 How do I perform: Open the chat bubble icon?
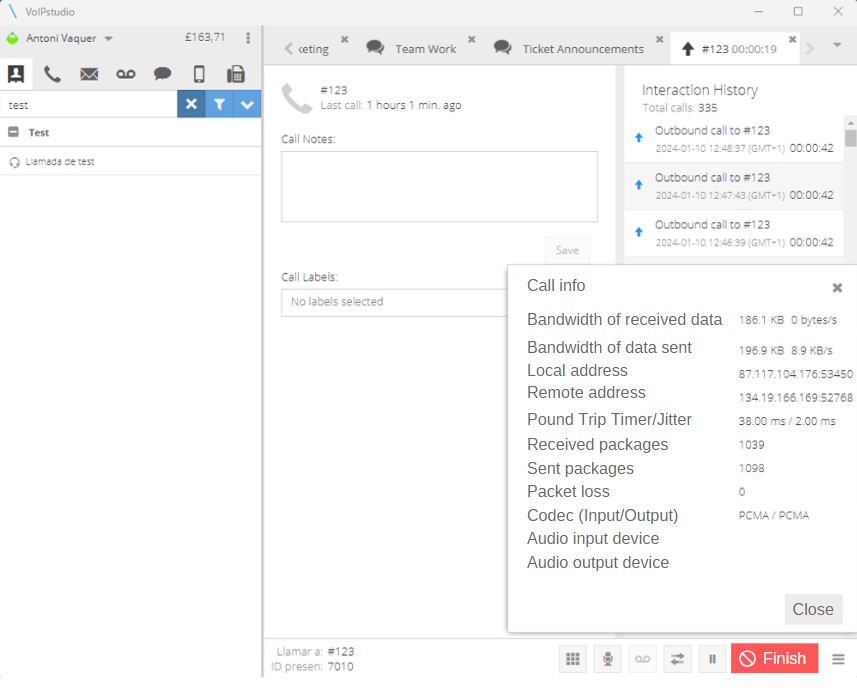tap(162, 74)
